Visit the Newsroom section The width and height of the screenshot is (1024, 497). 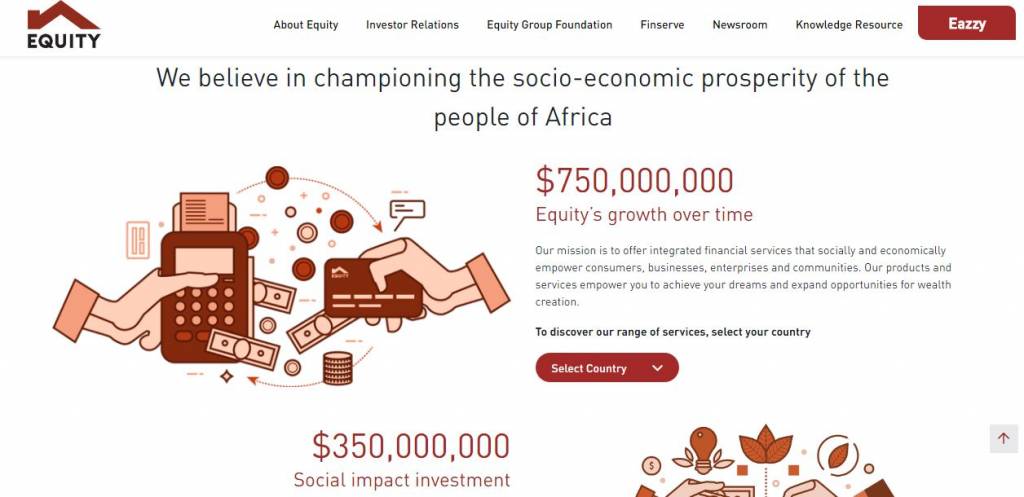(x=740, y=25)
